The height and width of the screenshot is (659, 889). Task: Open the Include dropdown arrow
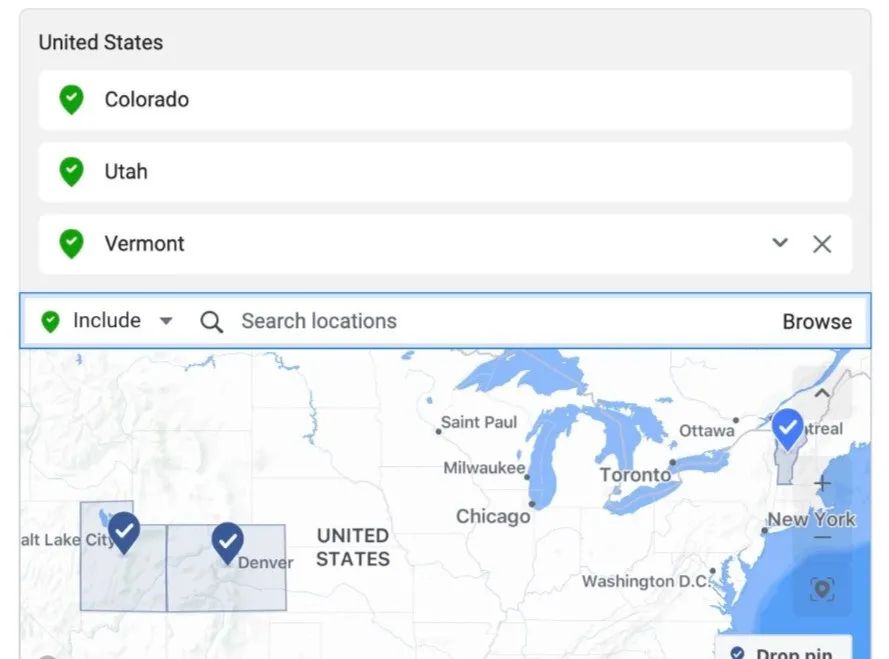pyautogui.click(x=166, y=321)
